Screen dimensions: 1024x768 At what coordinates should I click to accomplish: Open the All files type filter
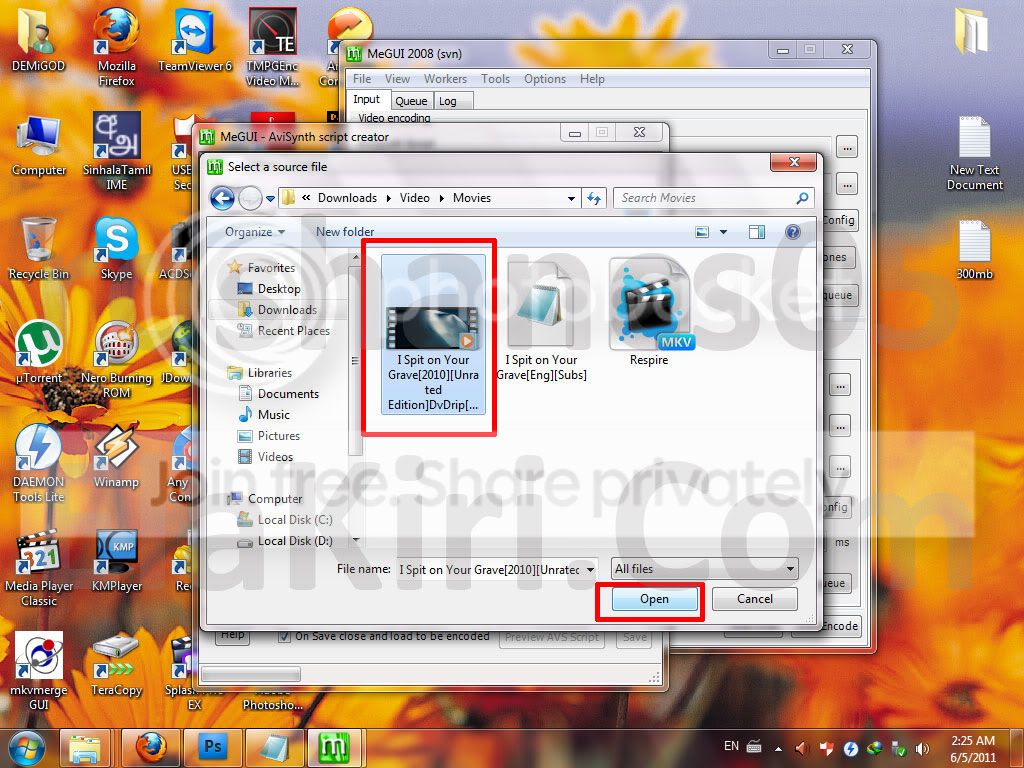pyautogui.click(x=705, y=569)
